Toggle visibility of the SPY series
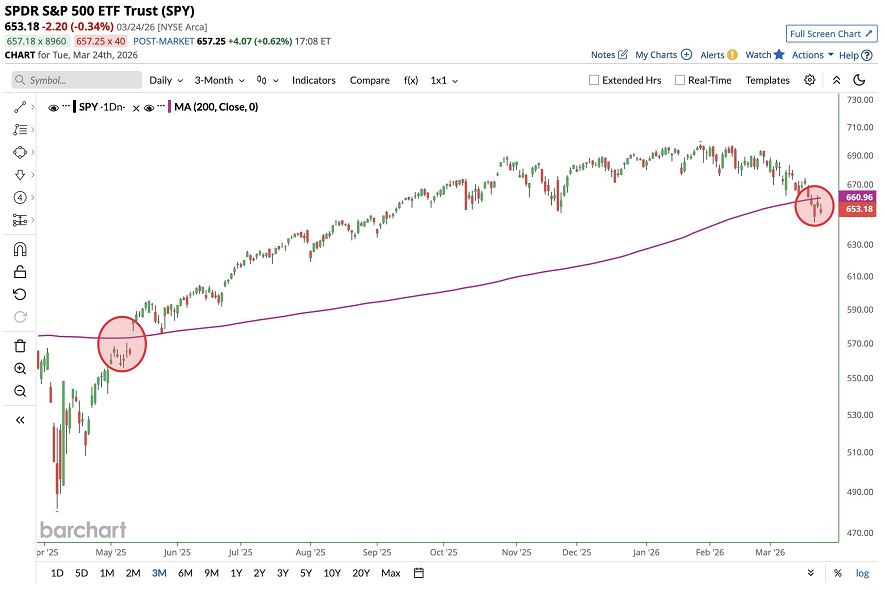Image resolution: width=885 pixels, height=590 pixels. [53, 107]
